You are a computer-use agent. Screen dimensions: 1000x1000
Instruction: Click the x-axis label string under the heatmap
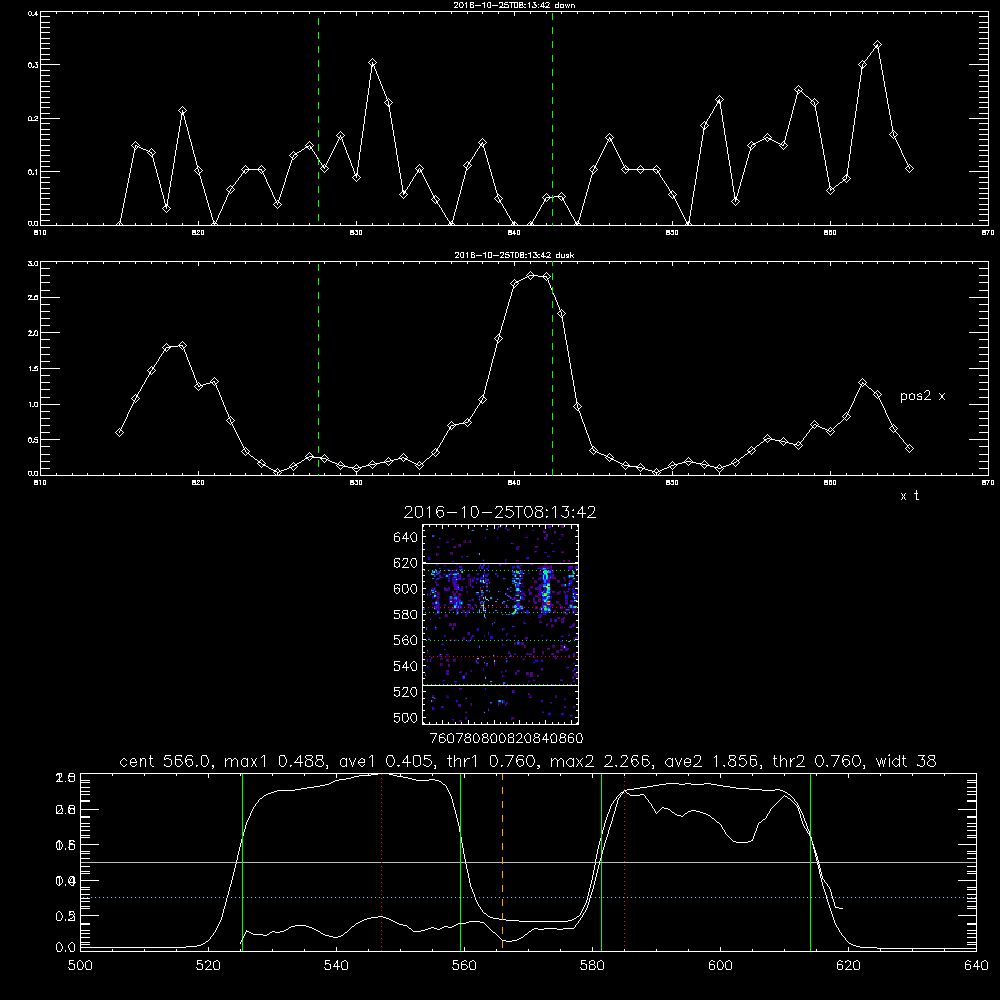[507, 738]
